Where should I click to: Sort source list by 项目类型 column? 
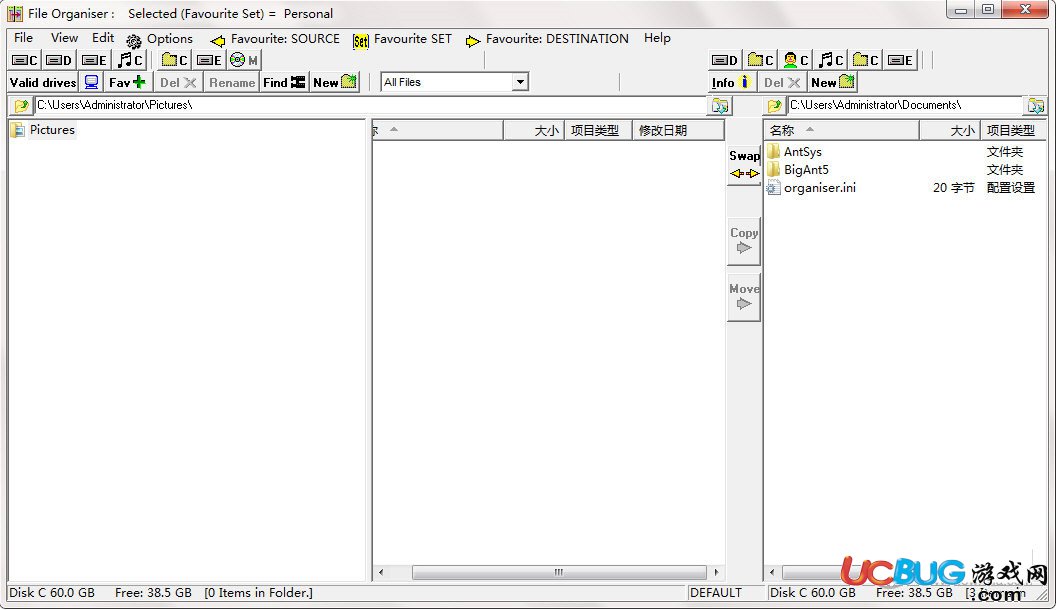point(598,131)
